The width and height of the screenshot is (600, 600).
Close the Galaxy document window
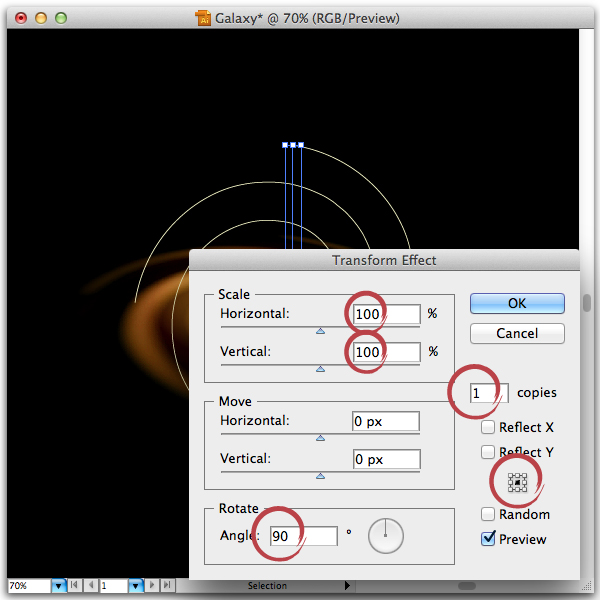(21, 18)
